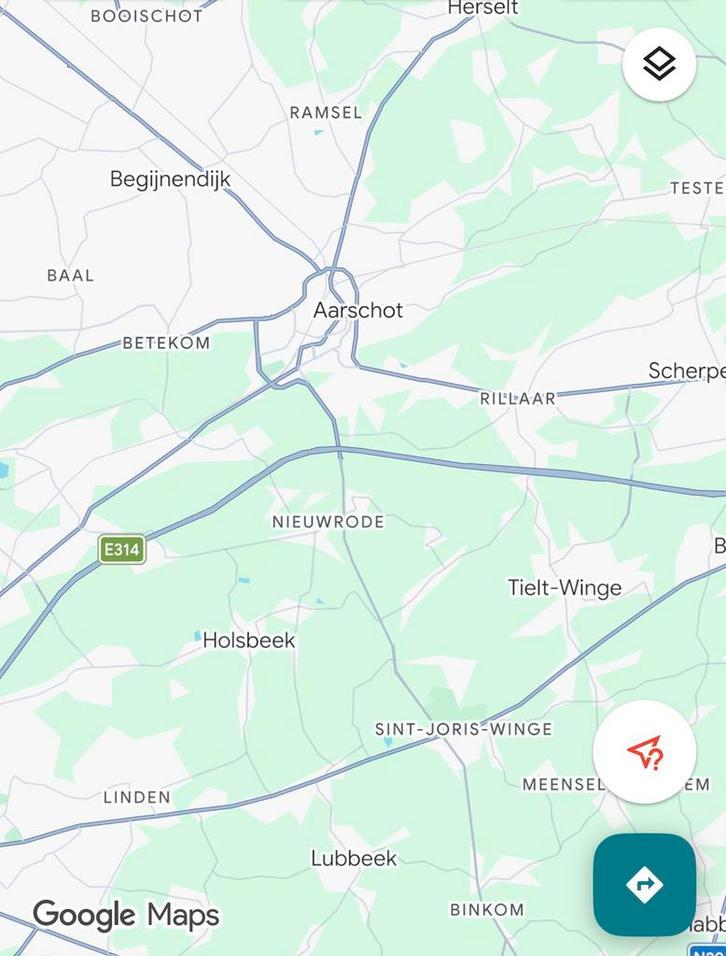Open directions with the teal arrow button
Screen dimensions: 726x956
click(x=644, y=884)
